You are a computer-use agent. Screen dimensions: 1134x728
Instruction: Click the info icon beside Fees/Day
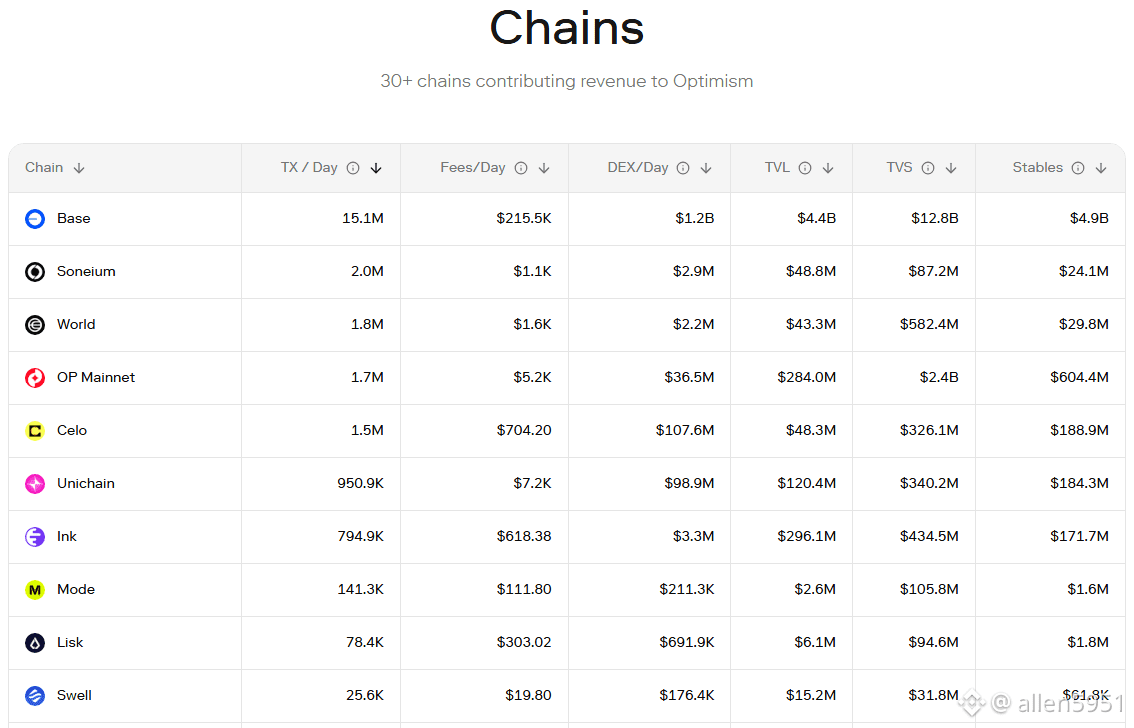pyautogui.click(x=521, y=168)
